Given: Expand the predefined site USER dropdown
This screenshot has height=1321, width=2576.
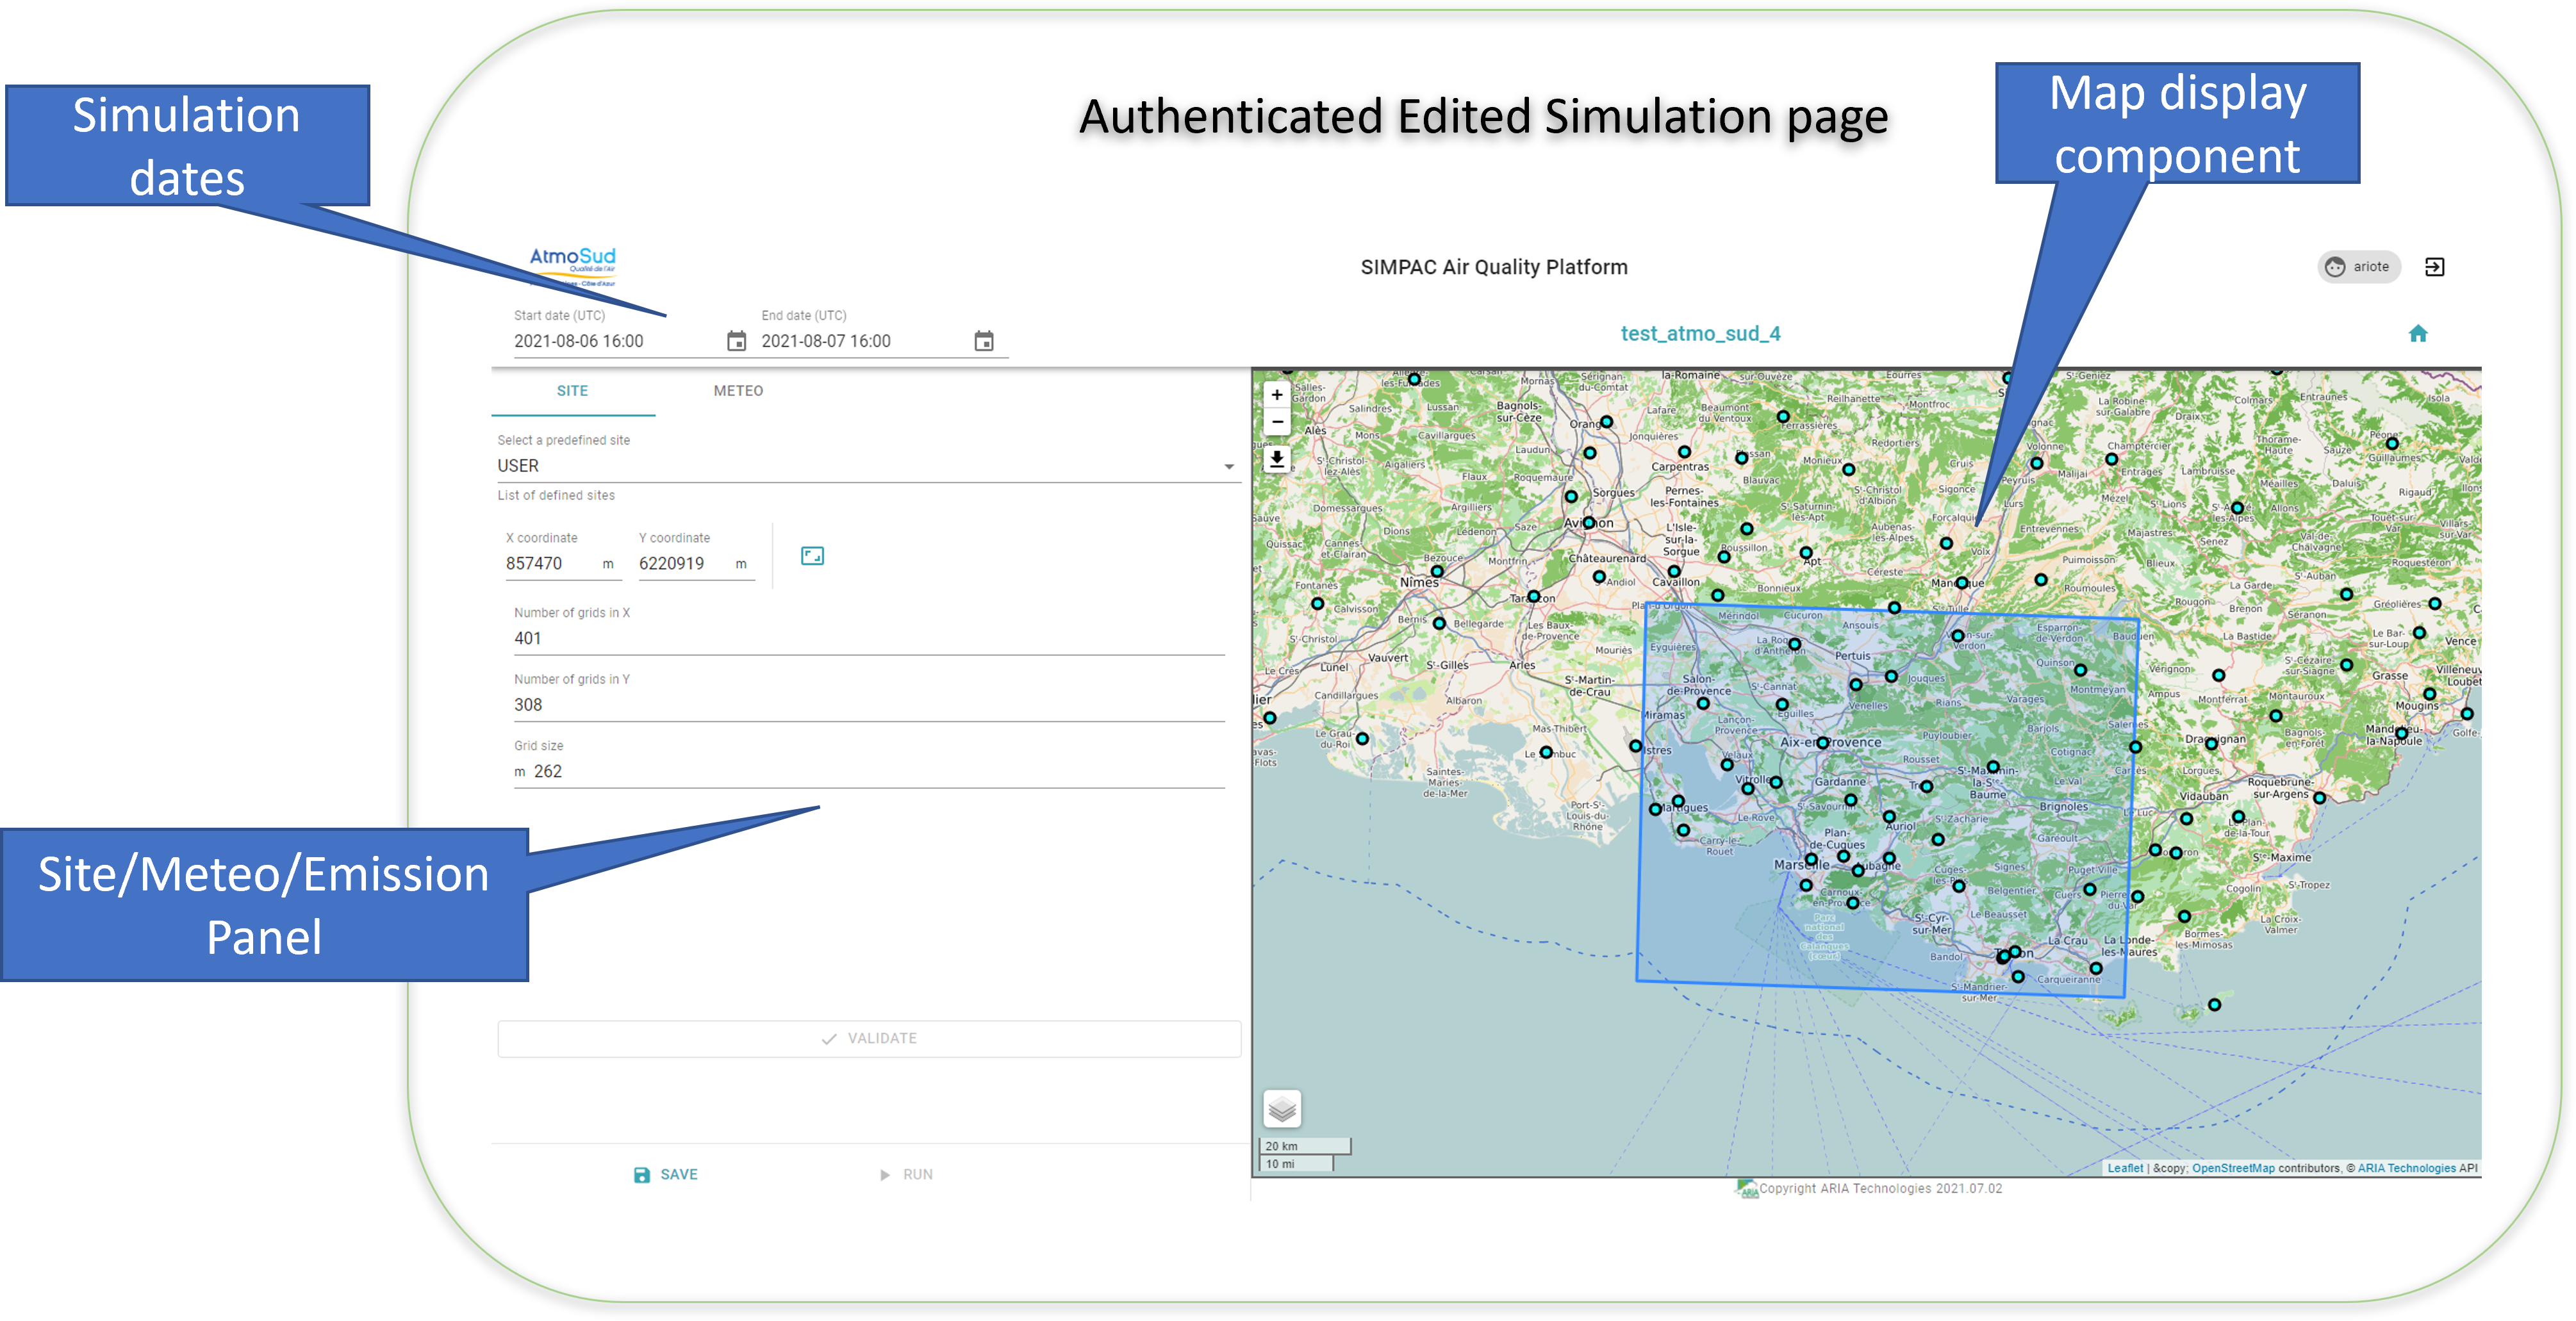Looking at the screenshot, I should [868, 466].
